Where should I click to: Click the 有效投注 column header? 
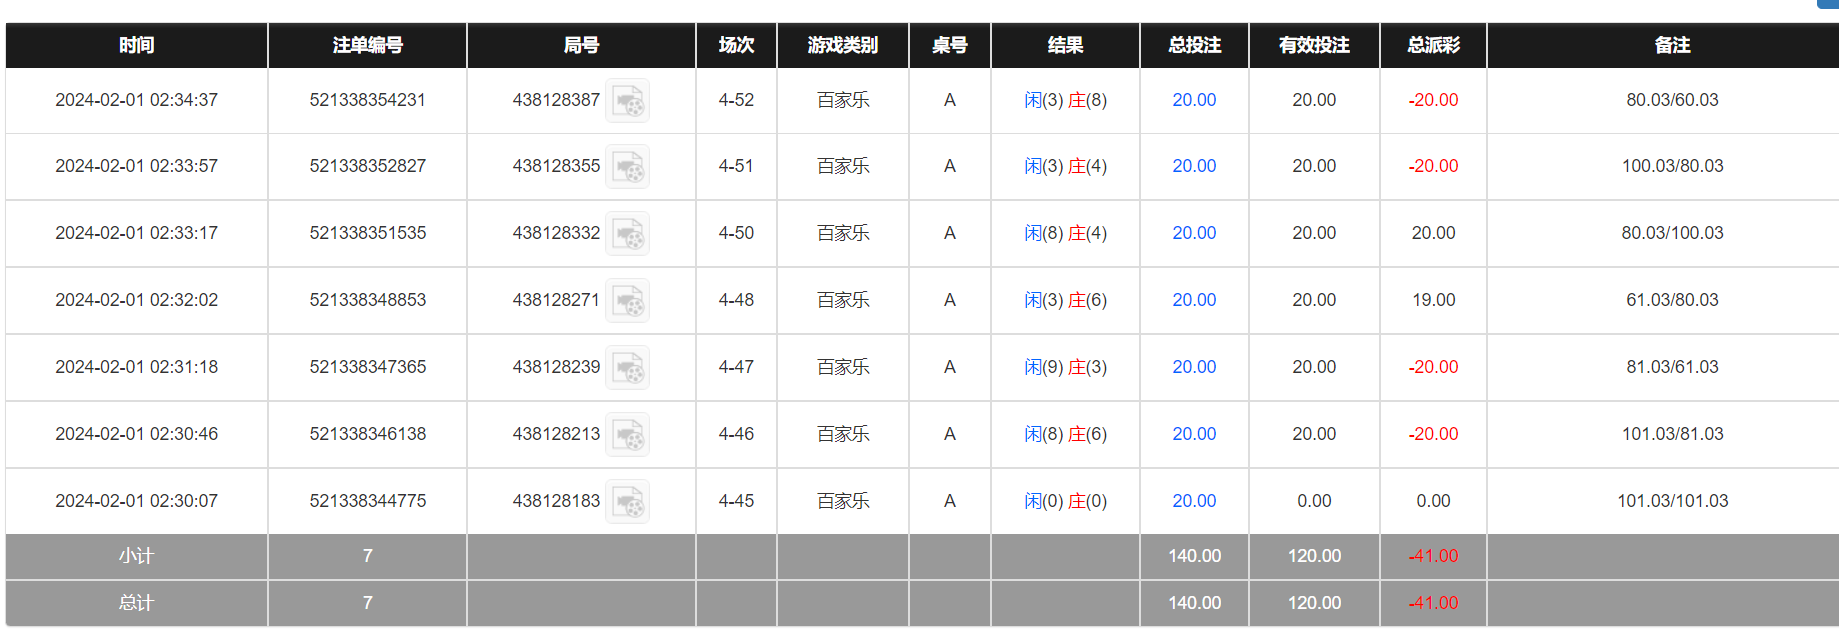pyautogui.click(x=1314, y=45)
